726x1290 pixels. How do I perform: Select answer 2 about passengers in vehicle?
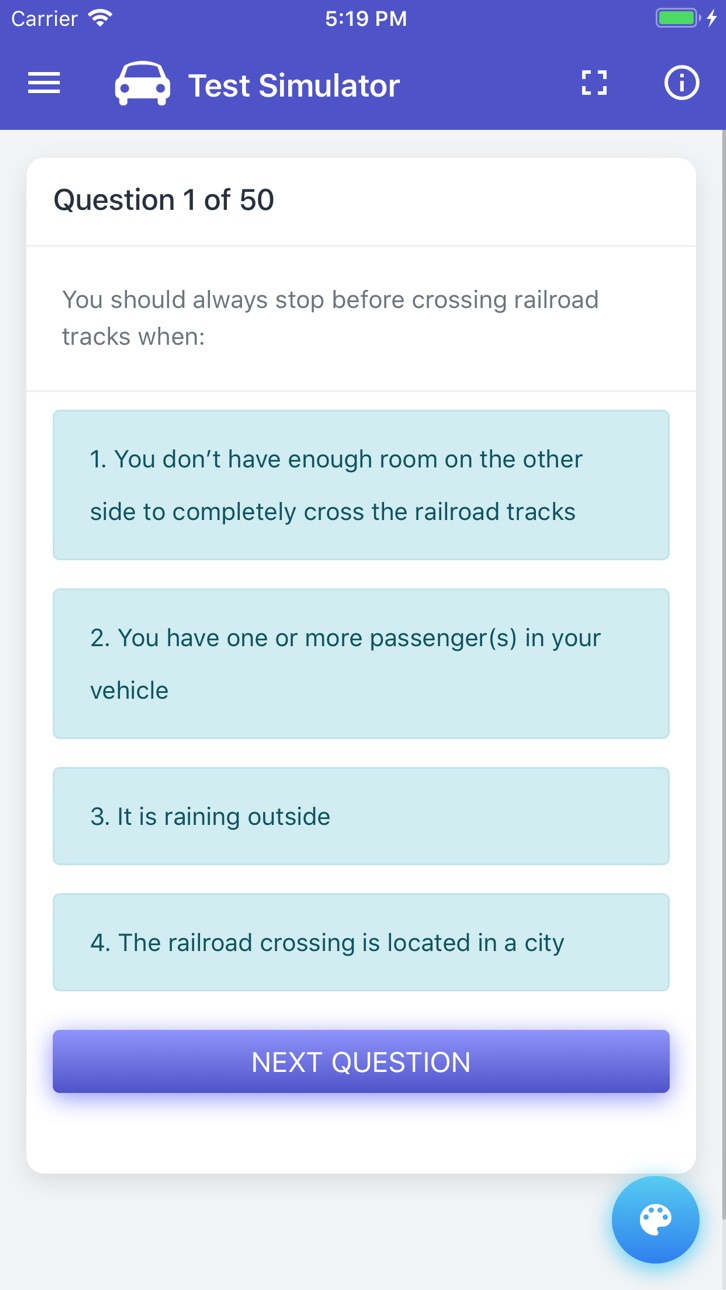point(361,664)
